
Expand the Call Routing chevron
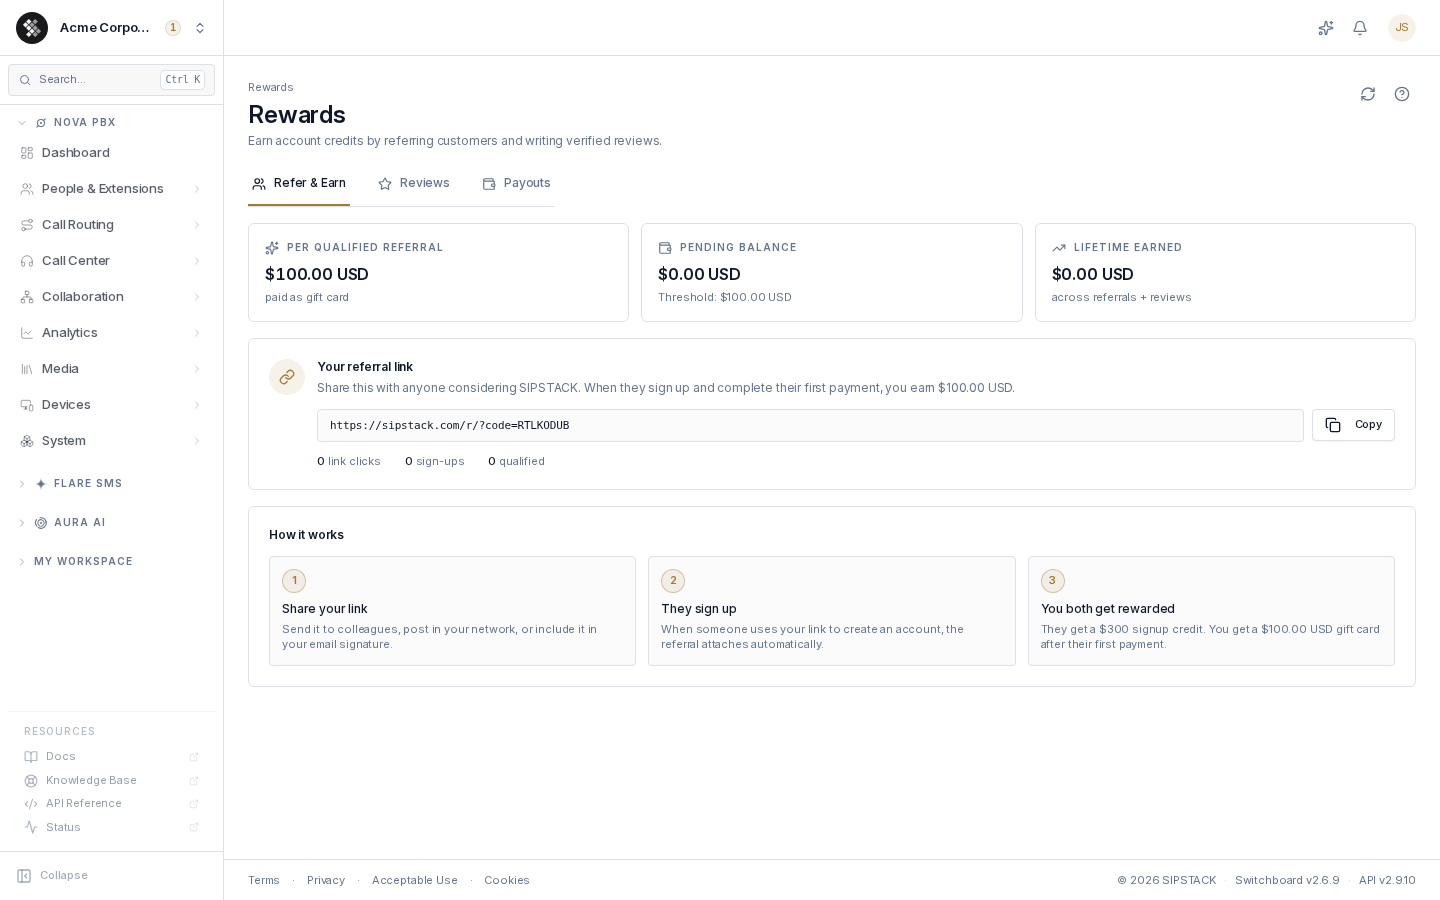(197, 225)
